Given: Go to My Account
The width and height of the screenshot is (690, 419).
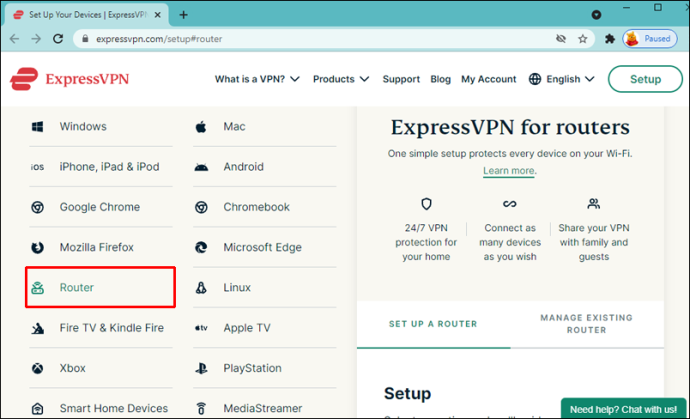Looking at the screenshot, I should click(488, 79).
